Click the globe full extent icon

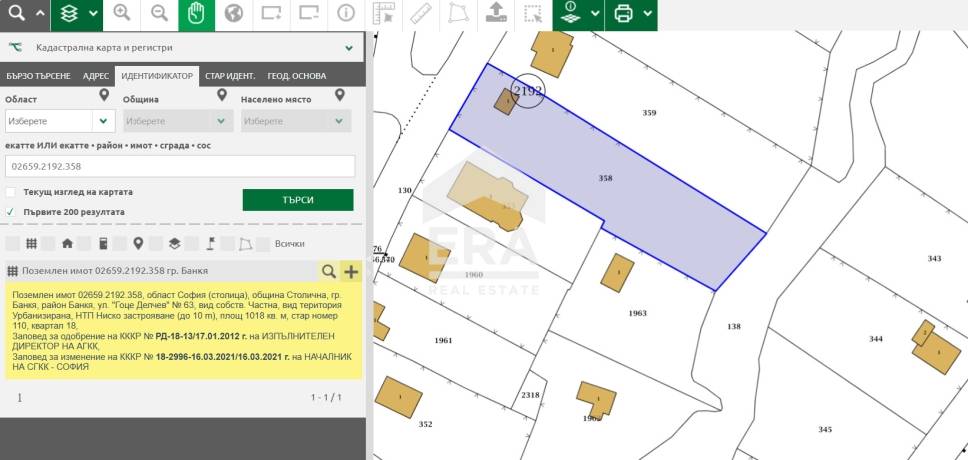pyautogui.click(x=233, y=14)
